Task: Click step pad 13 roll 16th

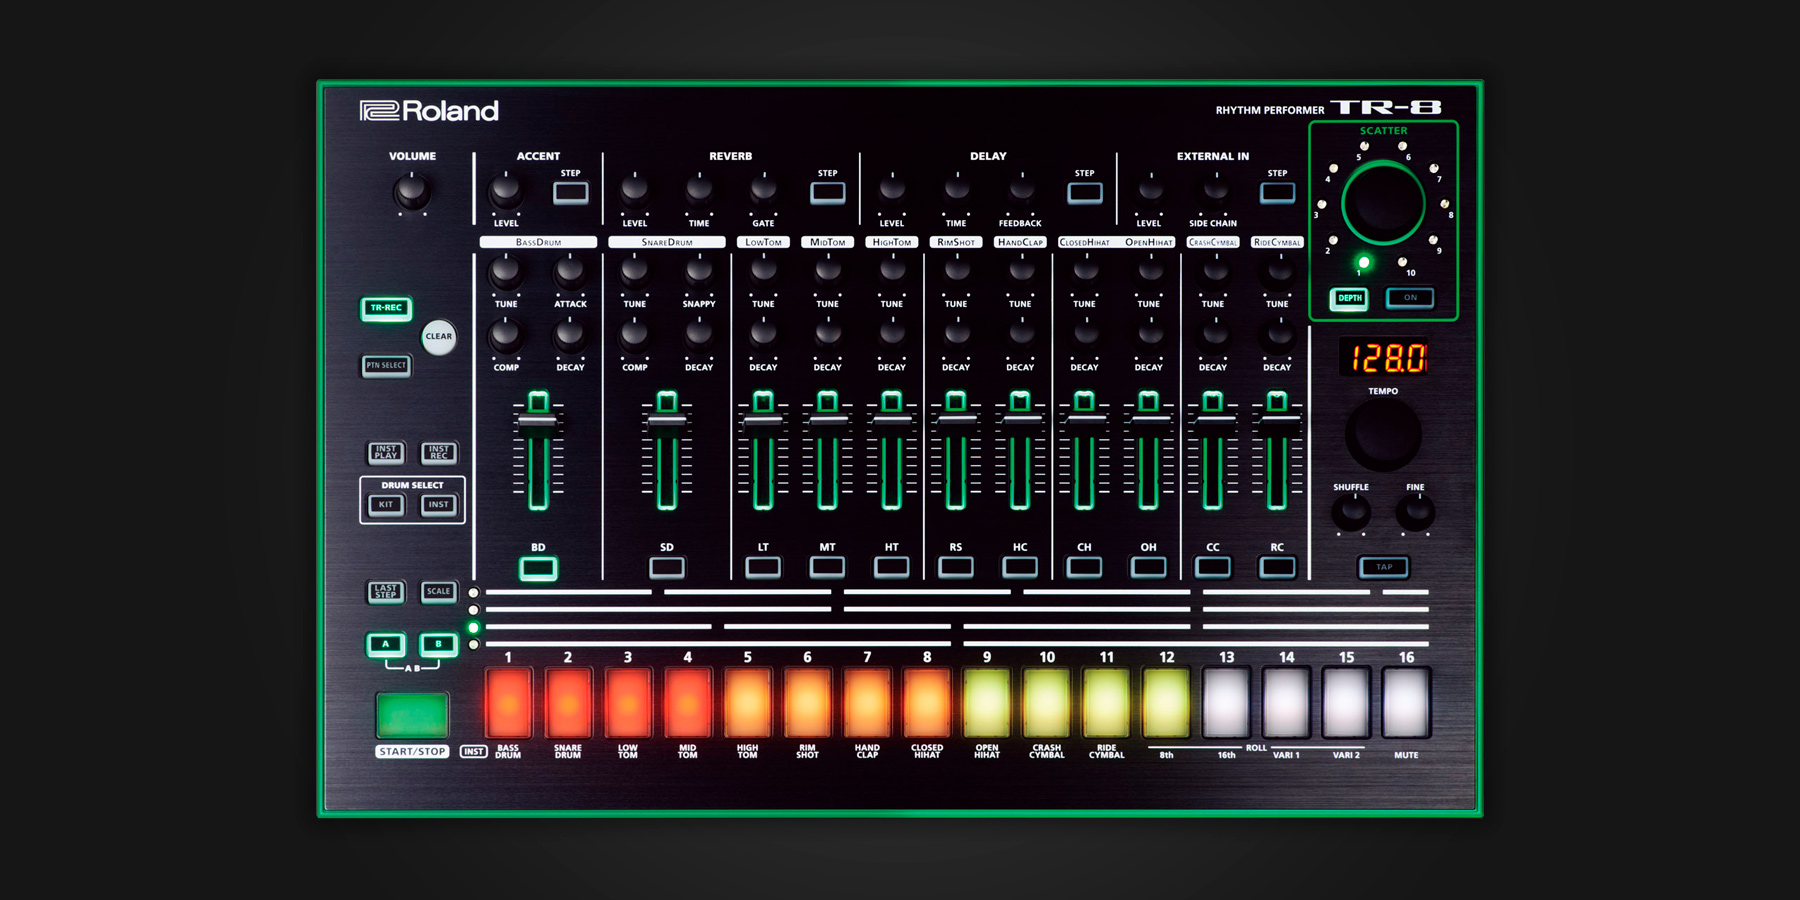Action: click(1227, 703)
